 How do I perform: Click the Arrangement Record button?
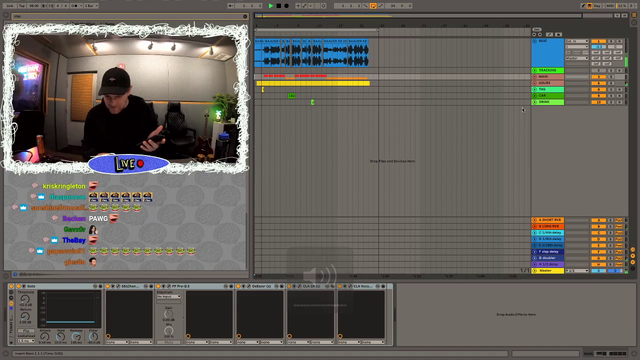[x=287, y=6]
